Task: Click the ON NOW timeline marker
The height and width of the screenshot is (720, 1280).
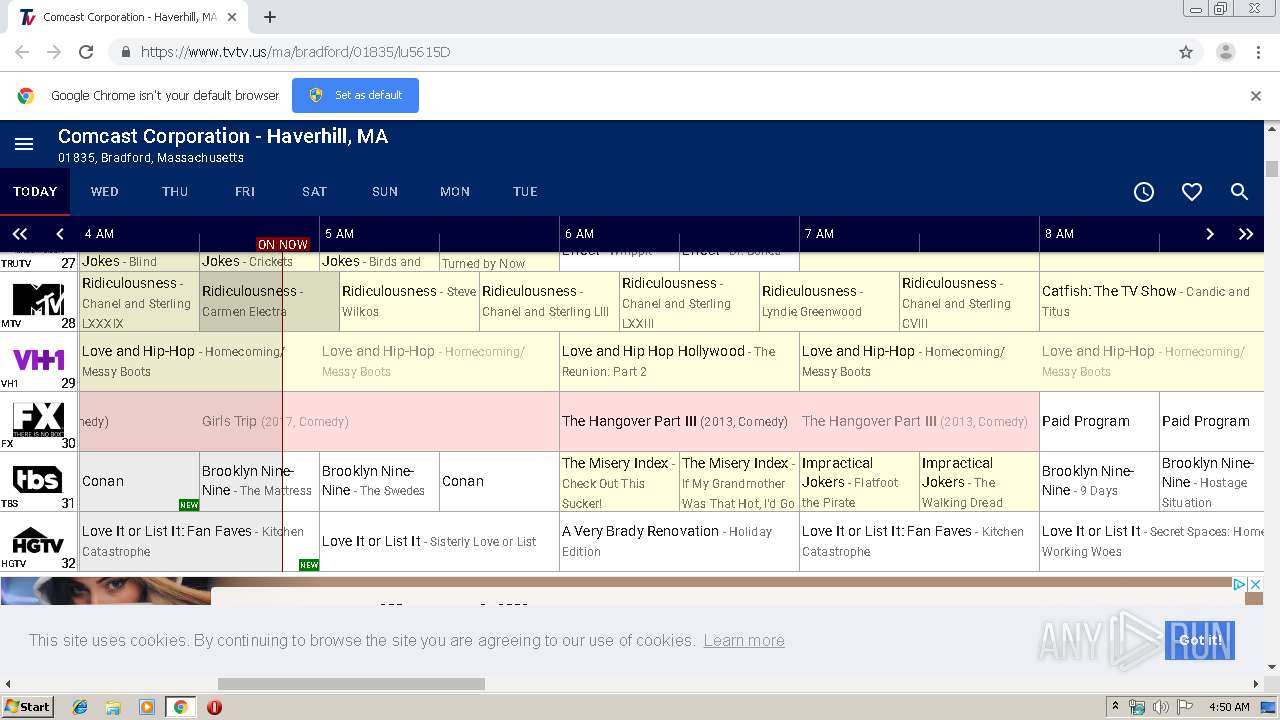Action: pos(283,244)
